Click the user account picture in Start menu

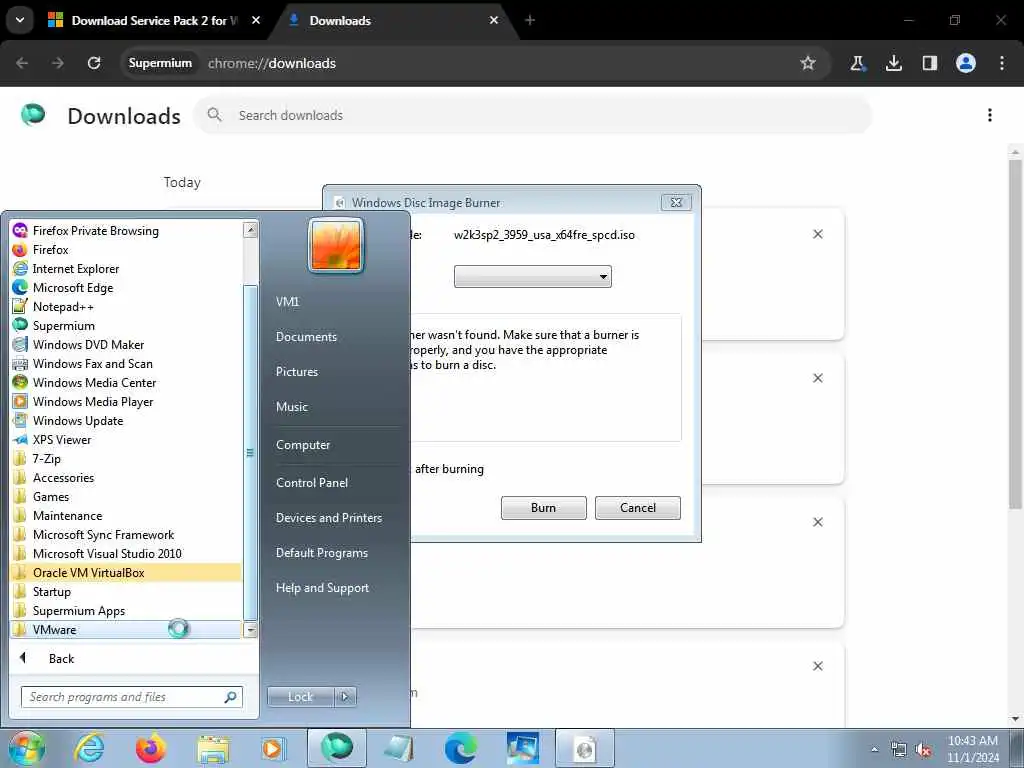[336, 245]
